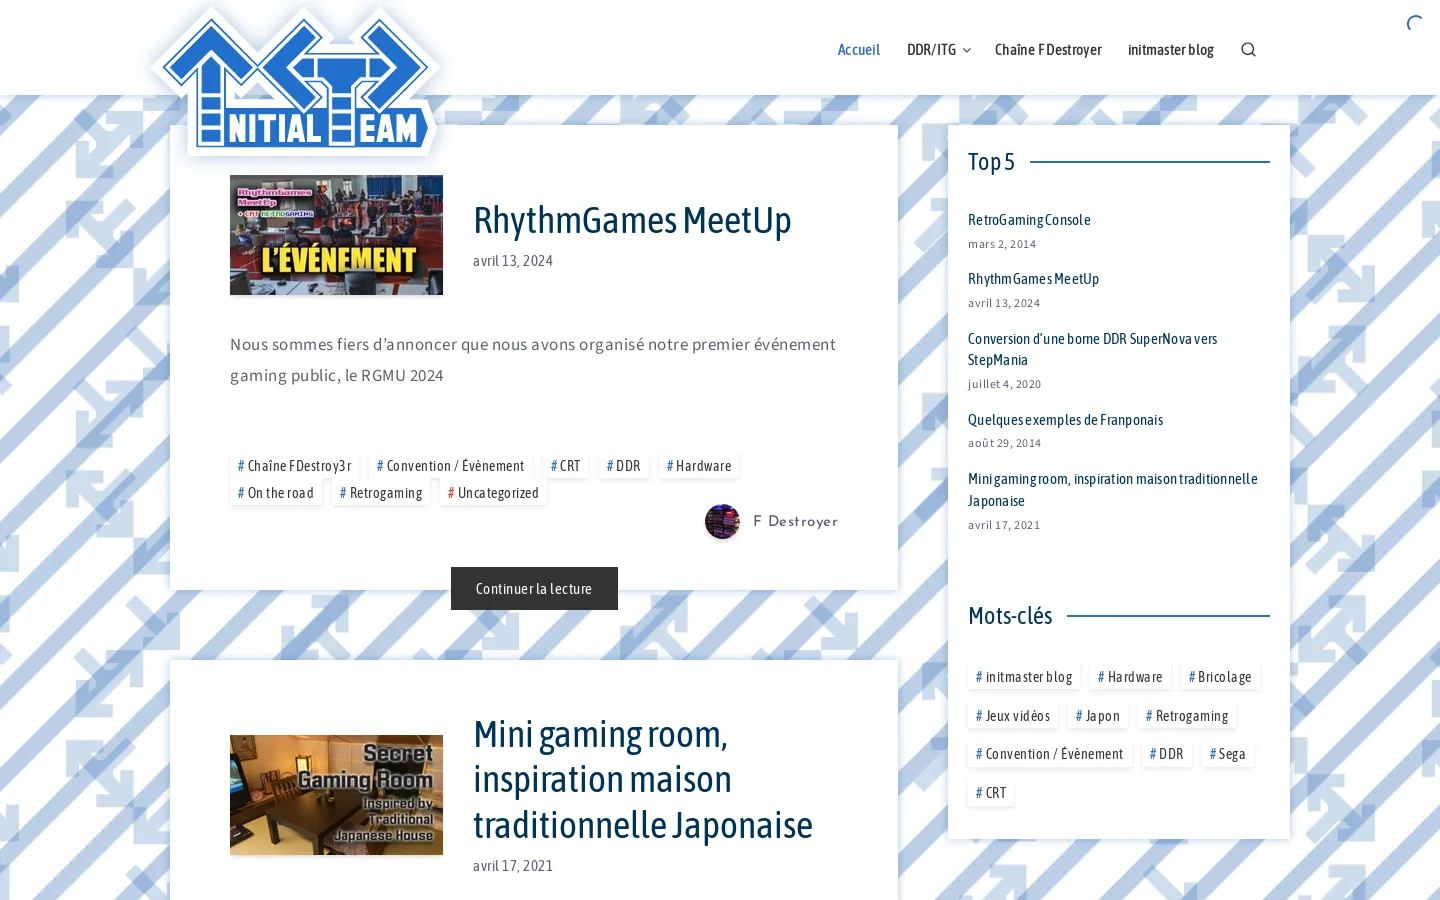Choose Retrogaming keyword in Mots-clés
Screen dimensions: 1440x900
coord(1187,716)
